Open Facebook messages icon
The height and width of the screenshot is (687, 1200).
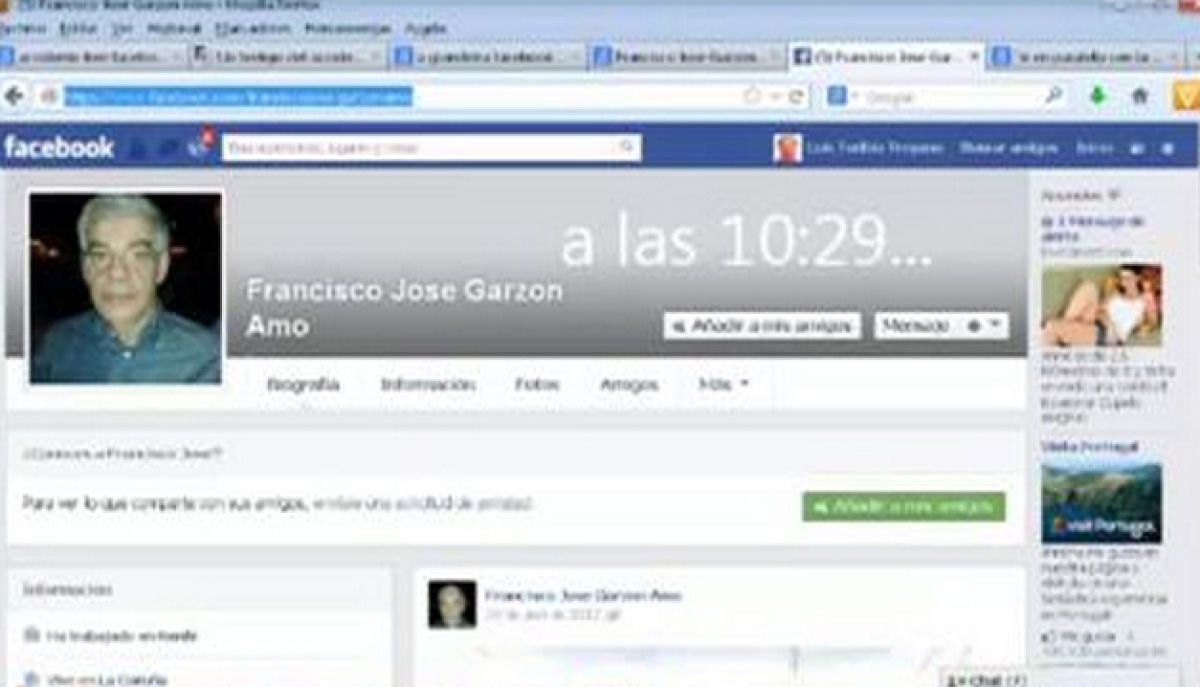click(x=169, y=148)
